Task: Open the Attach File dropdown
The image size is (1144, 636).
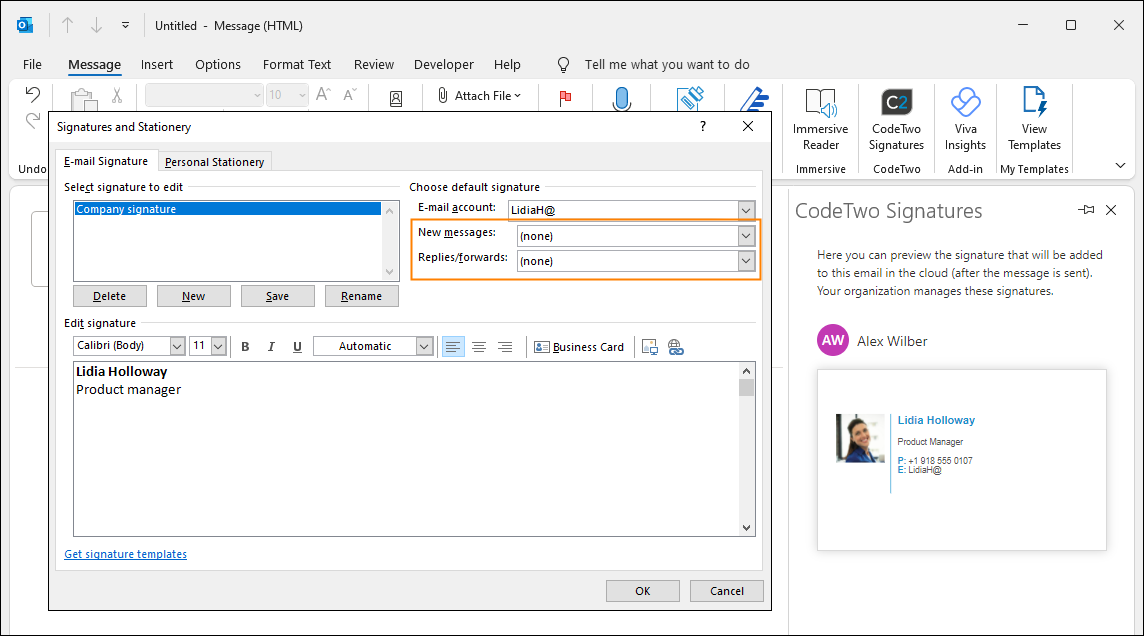Action: click(480, 96)
